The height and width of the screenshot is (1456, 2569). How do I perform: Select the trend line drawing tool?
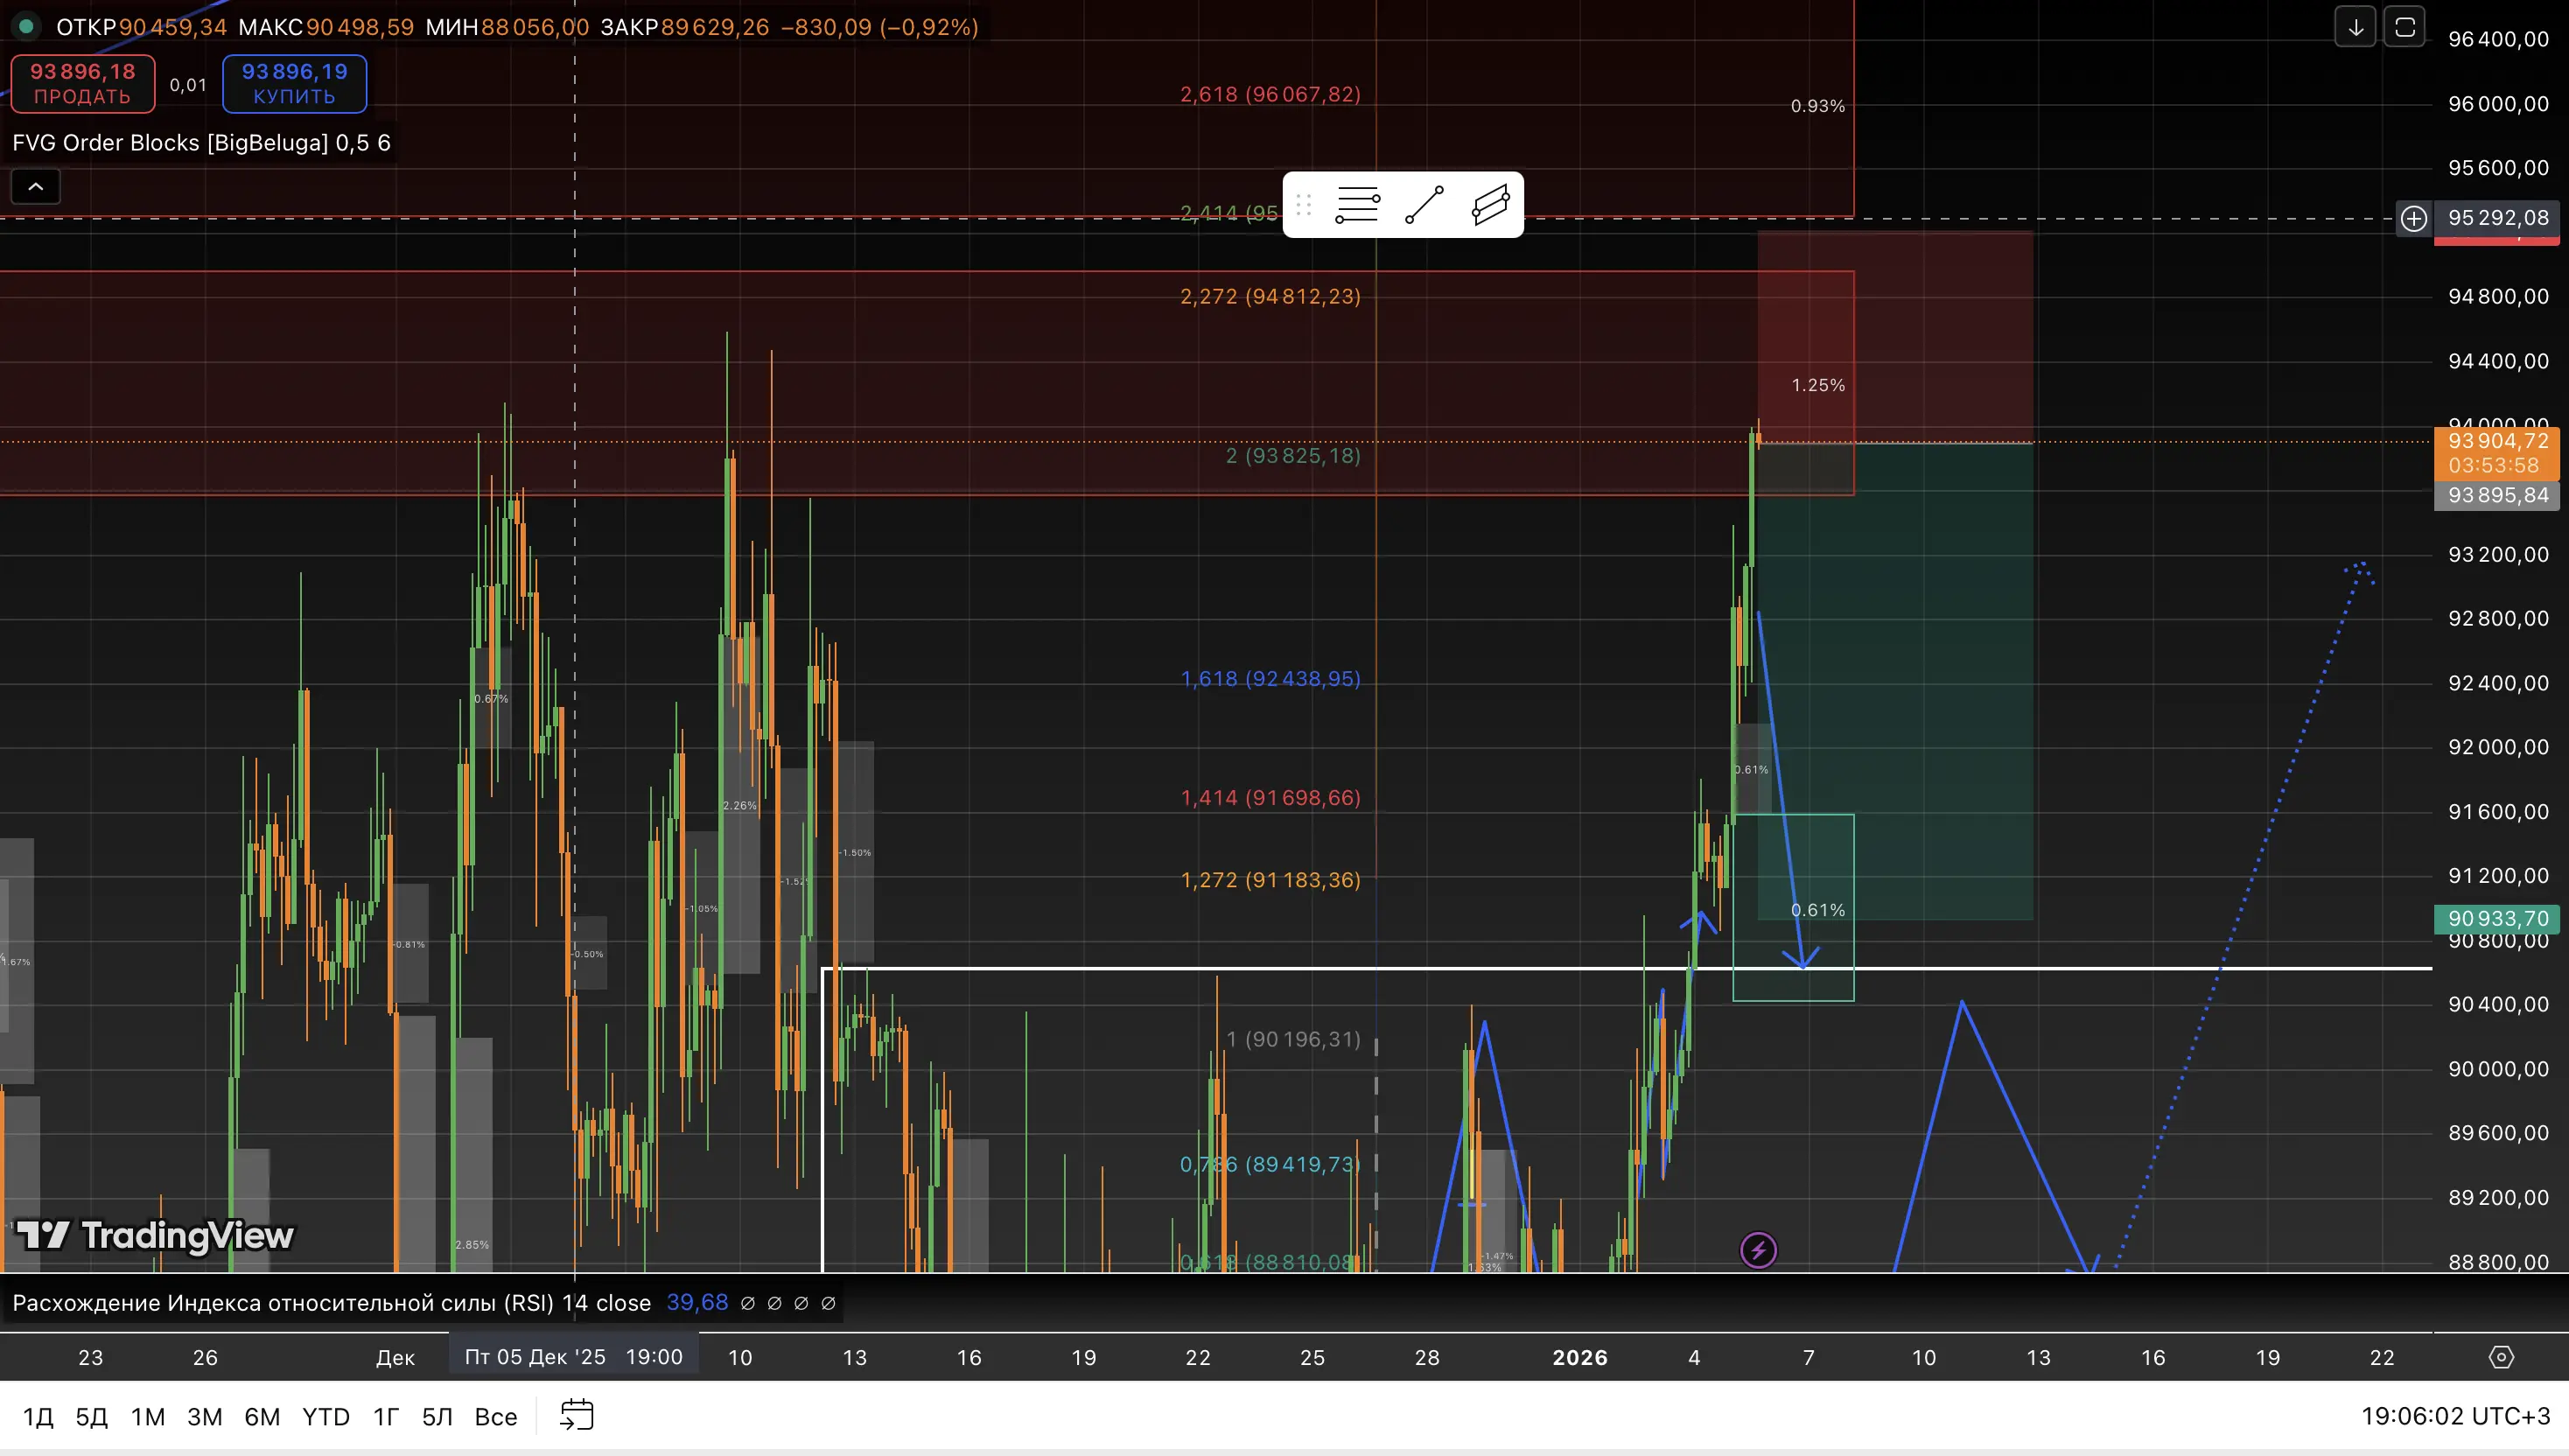click(x=1424, y=205)
